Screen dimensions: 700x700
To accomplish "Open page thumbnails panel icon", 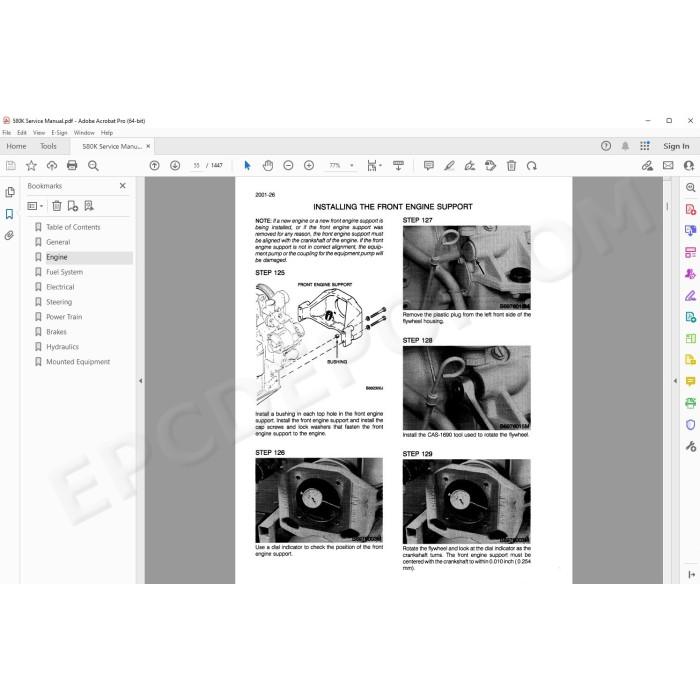I will (9, 192).
